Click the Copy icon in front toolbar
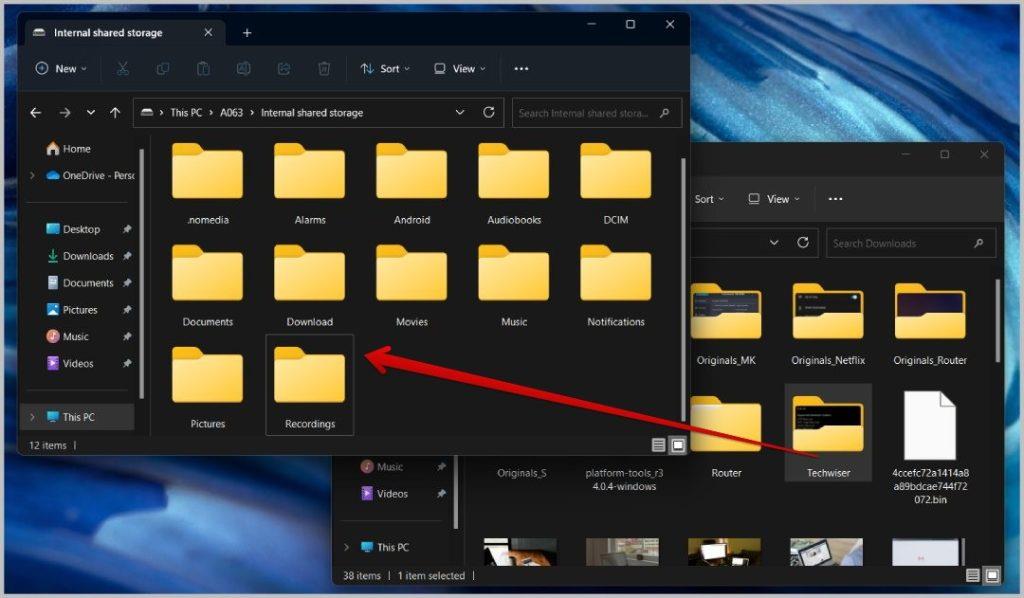This screenshot has height=598, width=1024. (x=163, y=69)
